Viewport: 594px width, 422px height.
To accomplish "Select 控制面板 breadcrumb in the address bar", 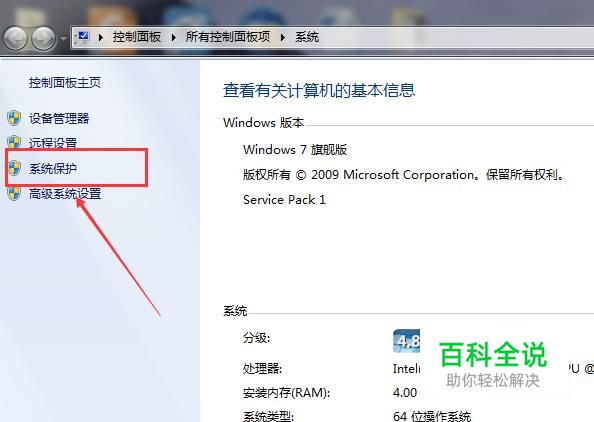I will [137, 37].
